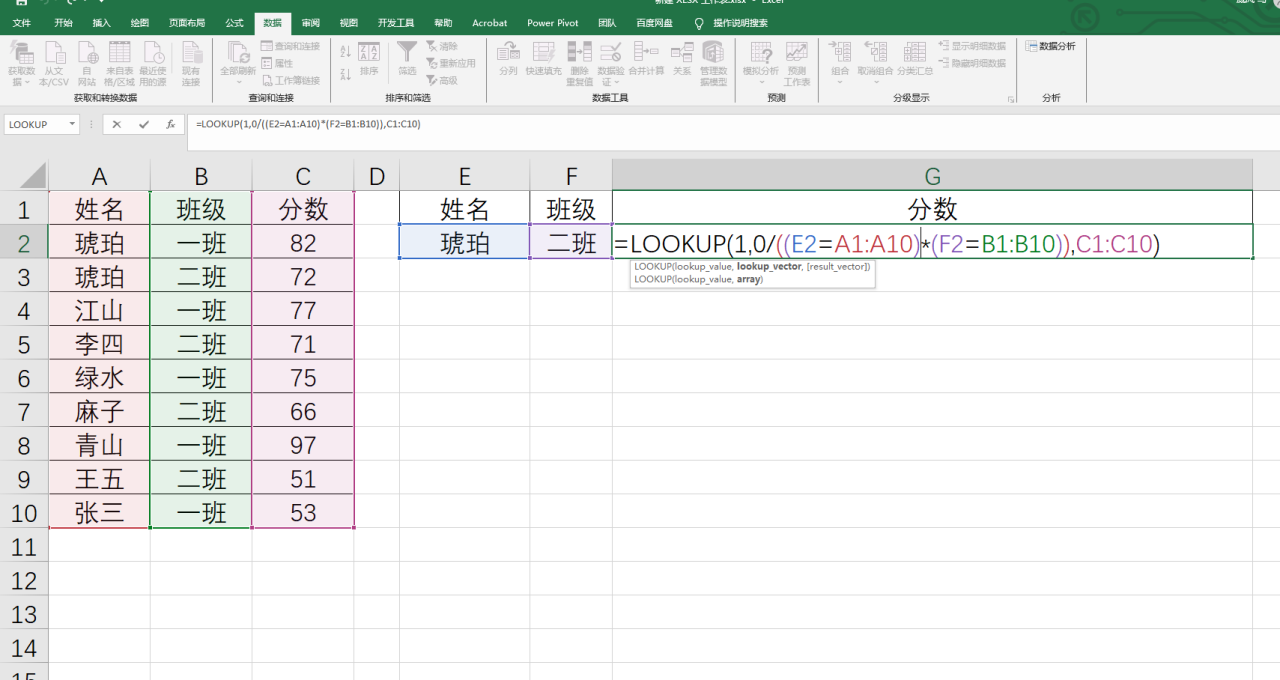Click the fx Insert Function button
The image size is (1280, 680).
(171, 124)
